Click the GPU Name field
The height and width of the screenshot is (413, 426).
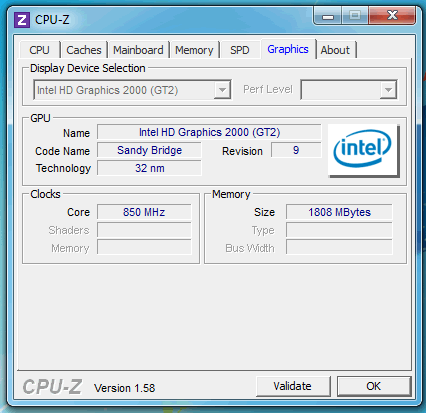[209, 132]
